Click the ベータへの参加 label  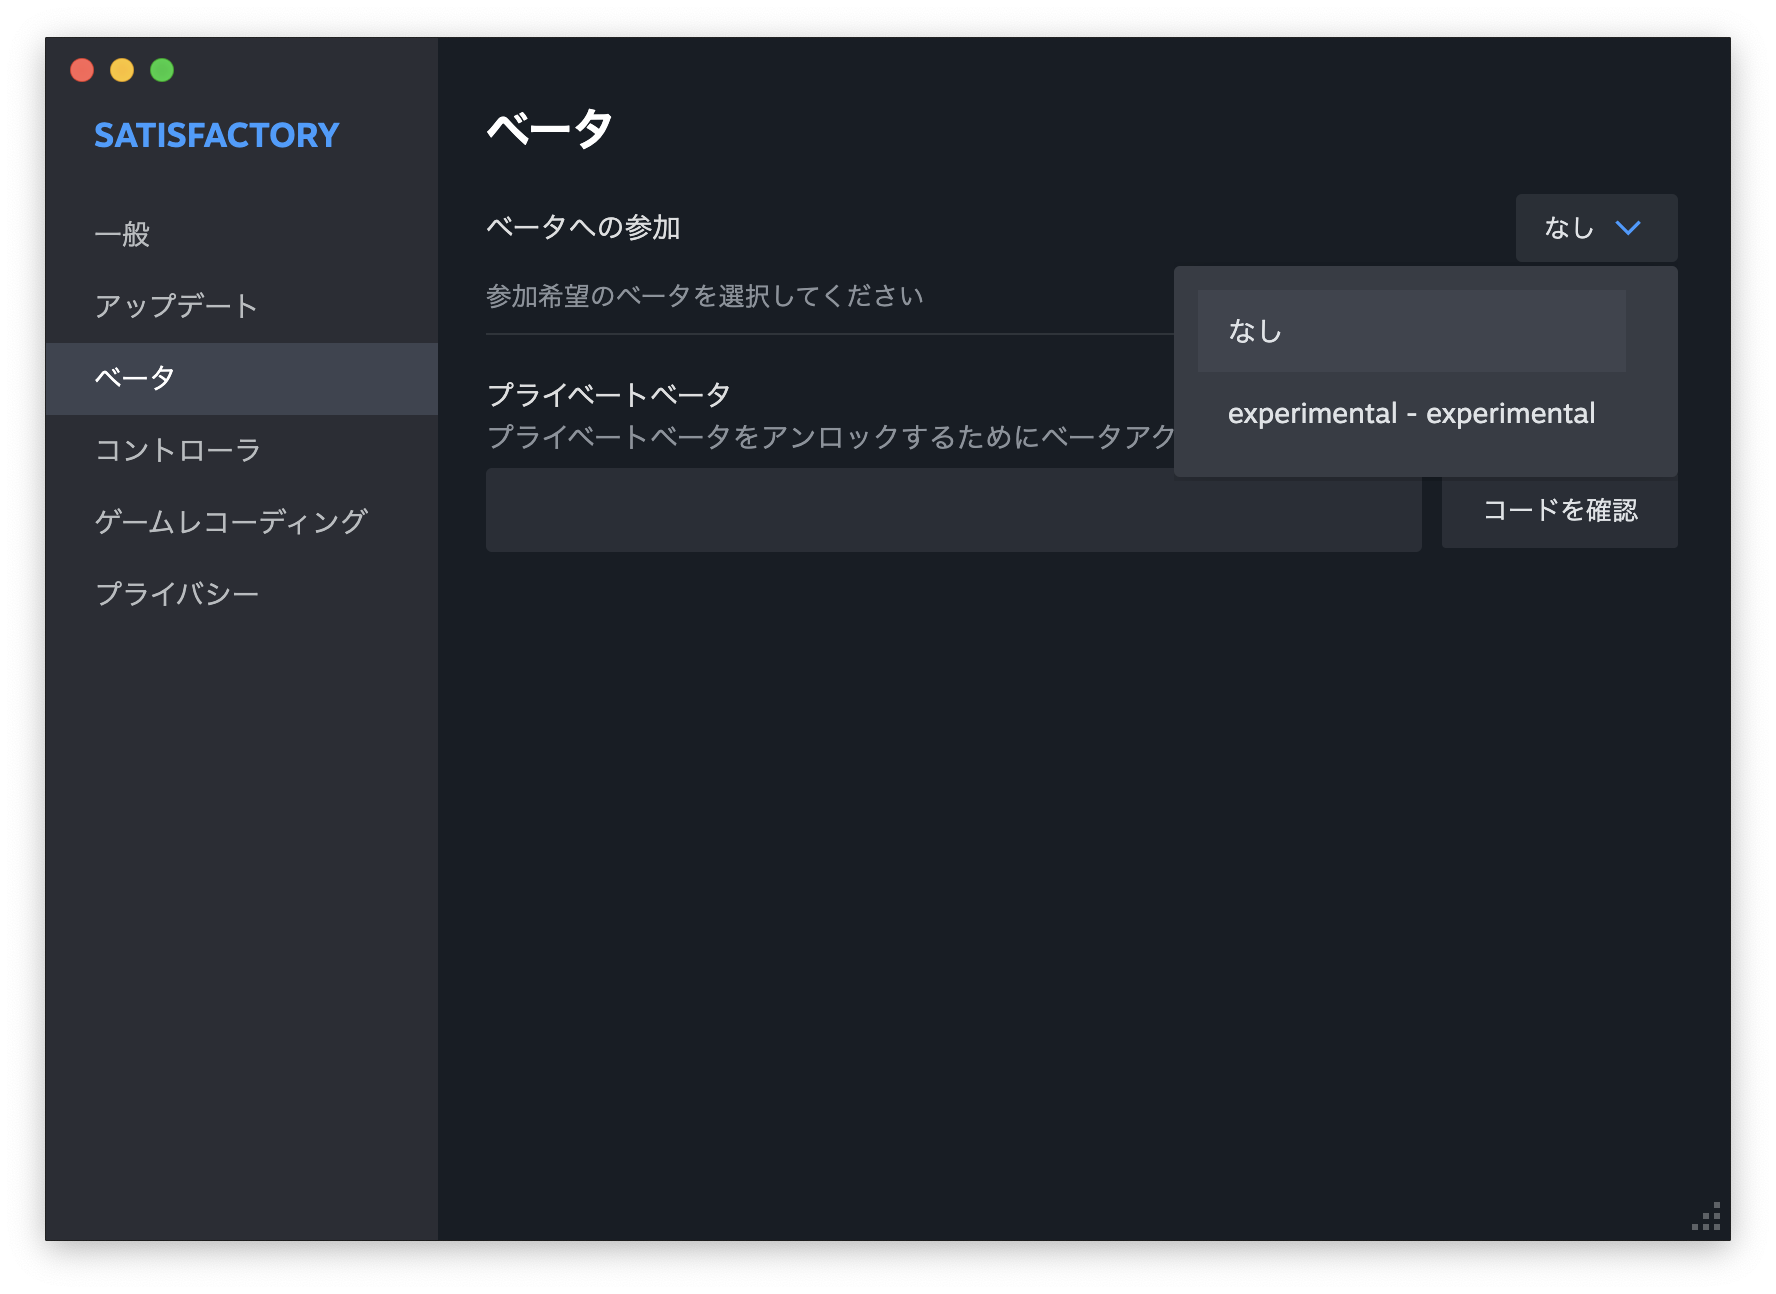pyautogui.click(x=583, y=227)
